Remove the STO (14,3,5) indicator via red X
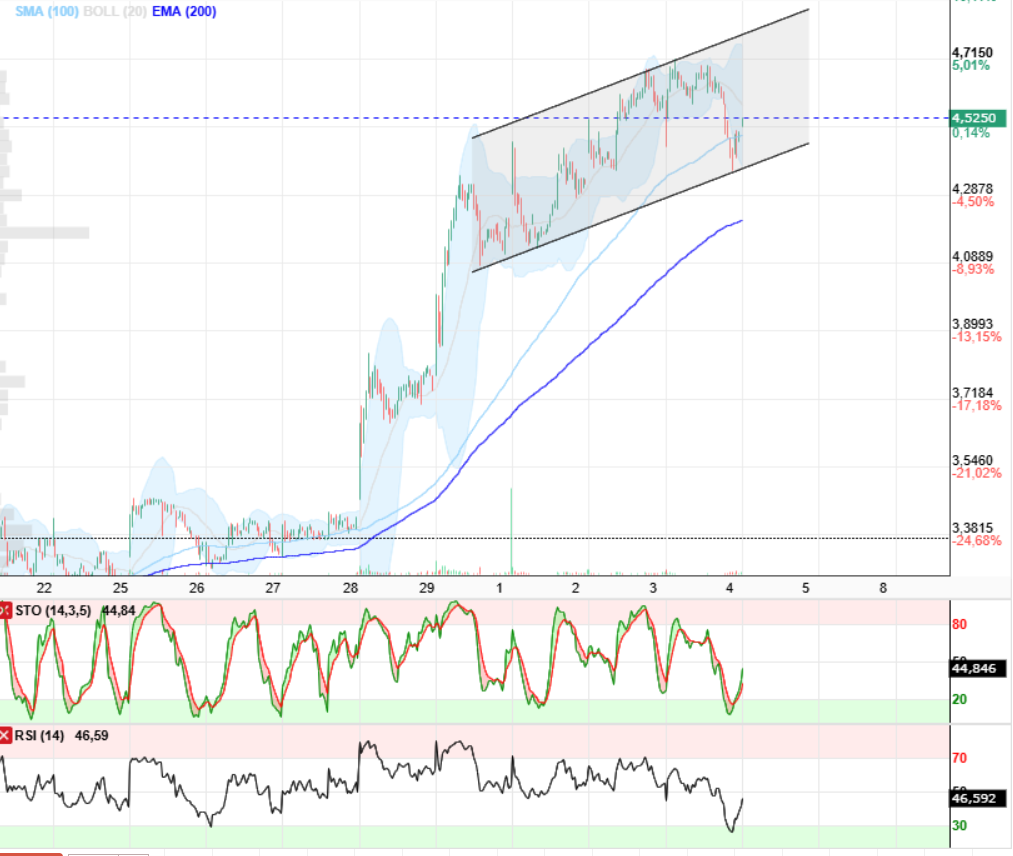This screenshot has width=1013, height=856. point(5,611)
